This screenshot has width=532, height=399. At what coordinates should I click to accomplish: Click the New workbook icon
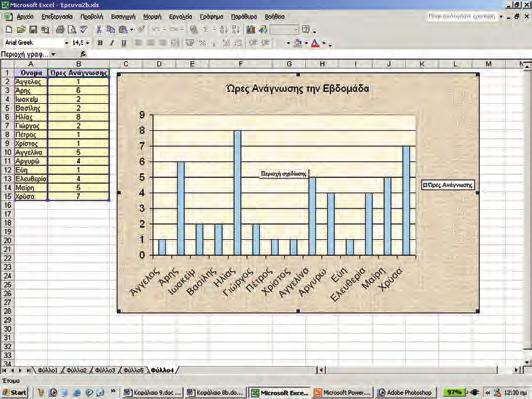[x=9, y=30]
